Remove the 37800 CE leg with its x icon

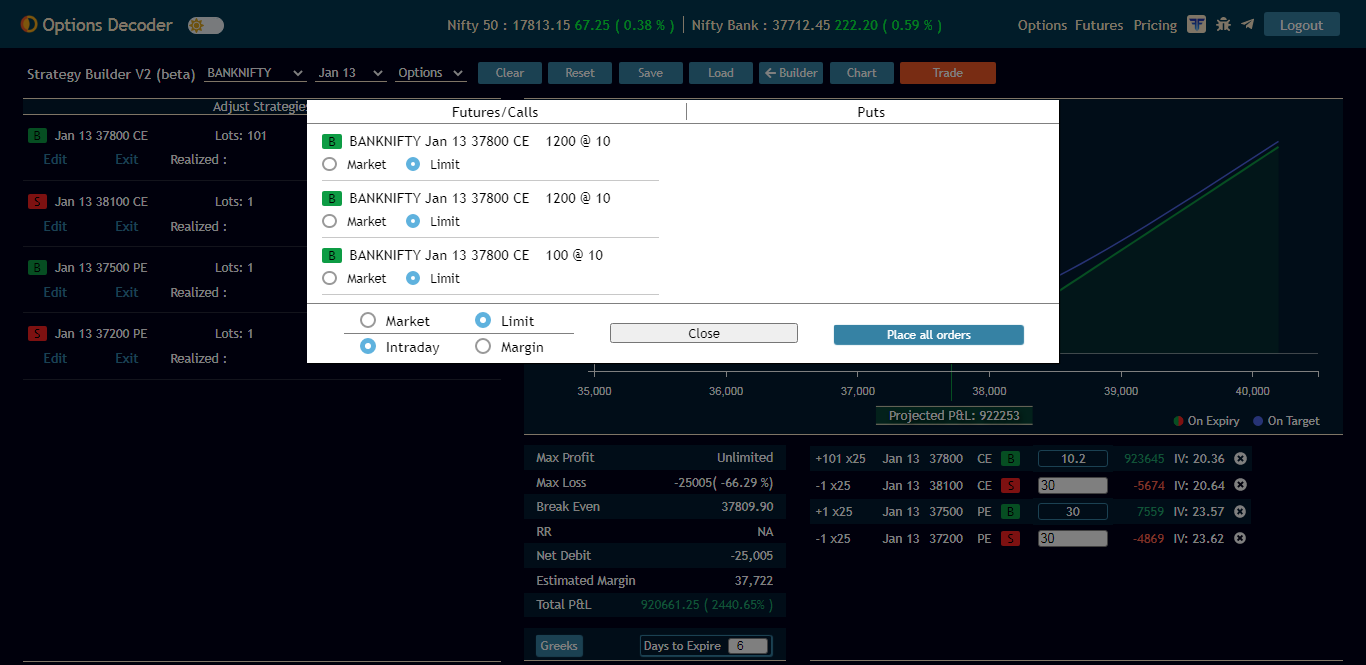1240,458
